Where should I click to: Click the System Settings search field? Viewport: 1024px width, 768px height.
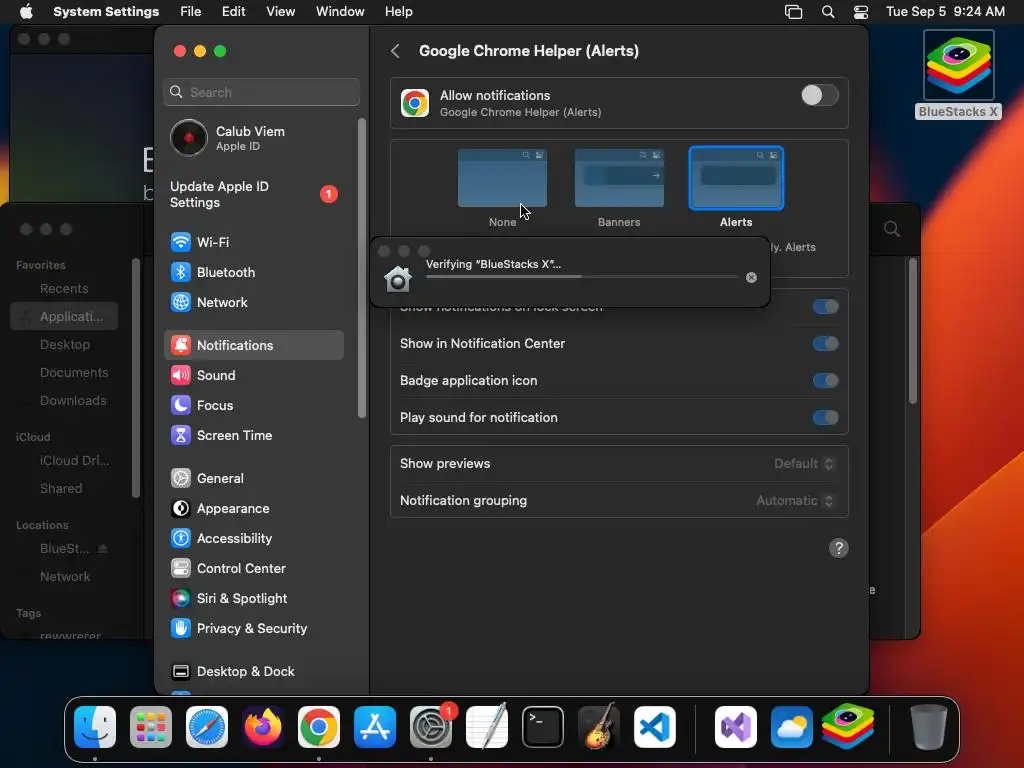coord(261,92)
